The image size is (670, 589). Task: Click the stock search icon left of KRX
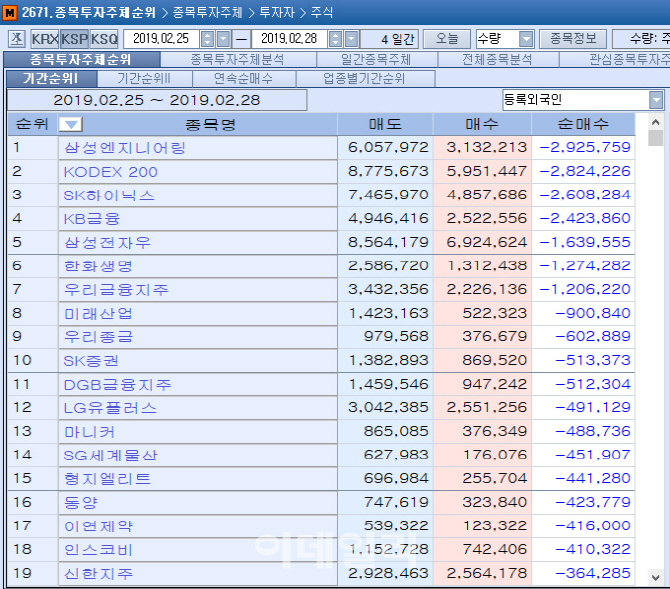tap(17, 39)
